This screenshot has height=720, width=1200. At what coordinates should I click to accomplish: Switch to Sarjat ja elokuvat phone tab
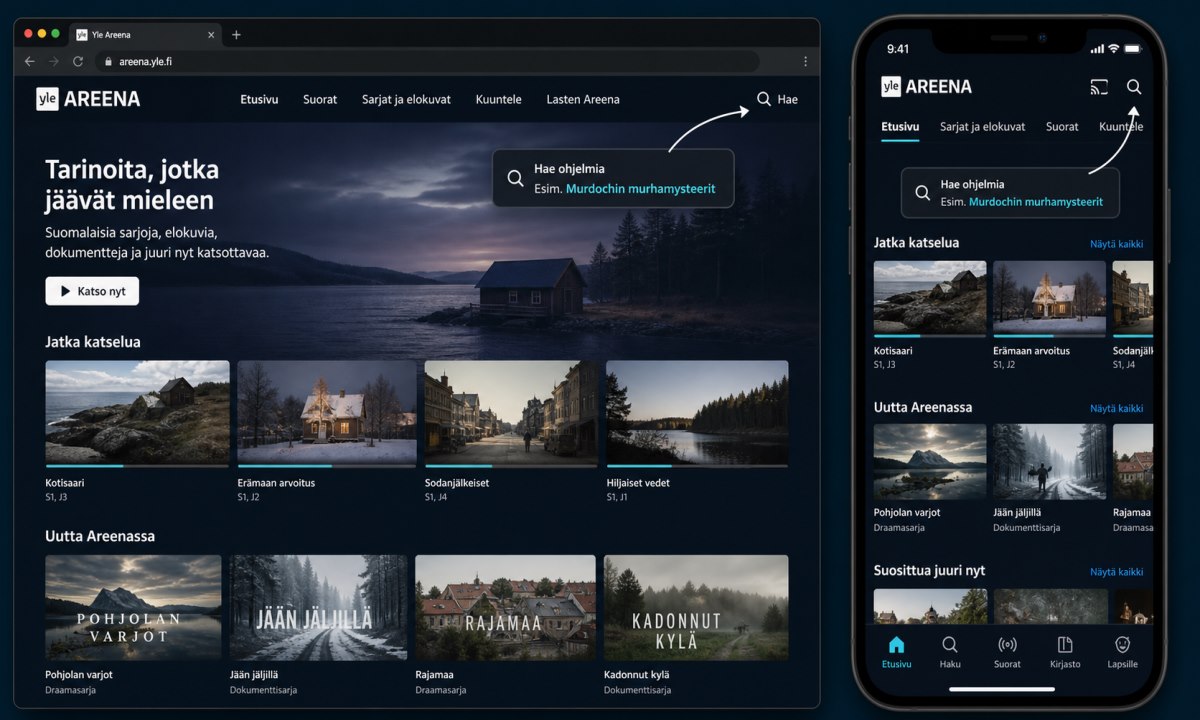tap(982, 127)
